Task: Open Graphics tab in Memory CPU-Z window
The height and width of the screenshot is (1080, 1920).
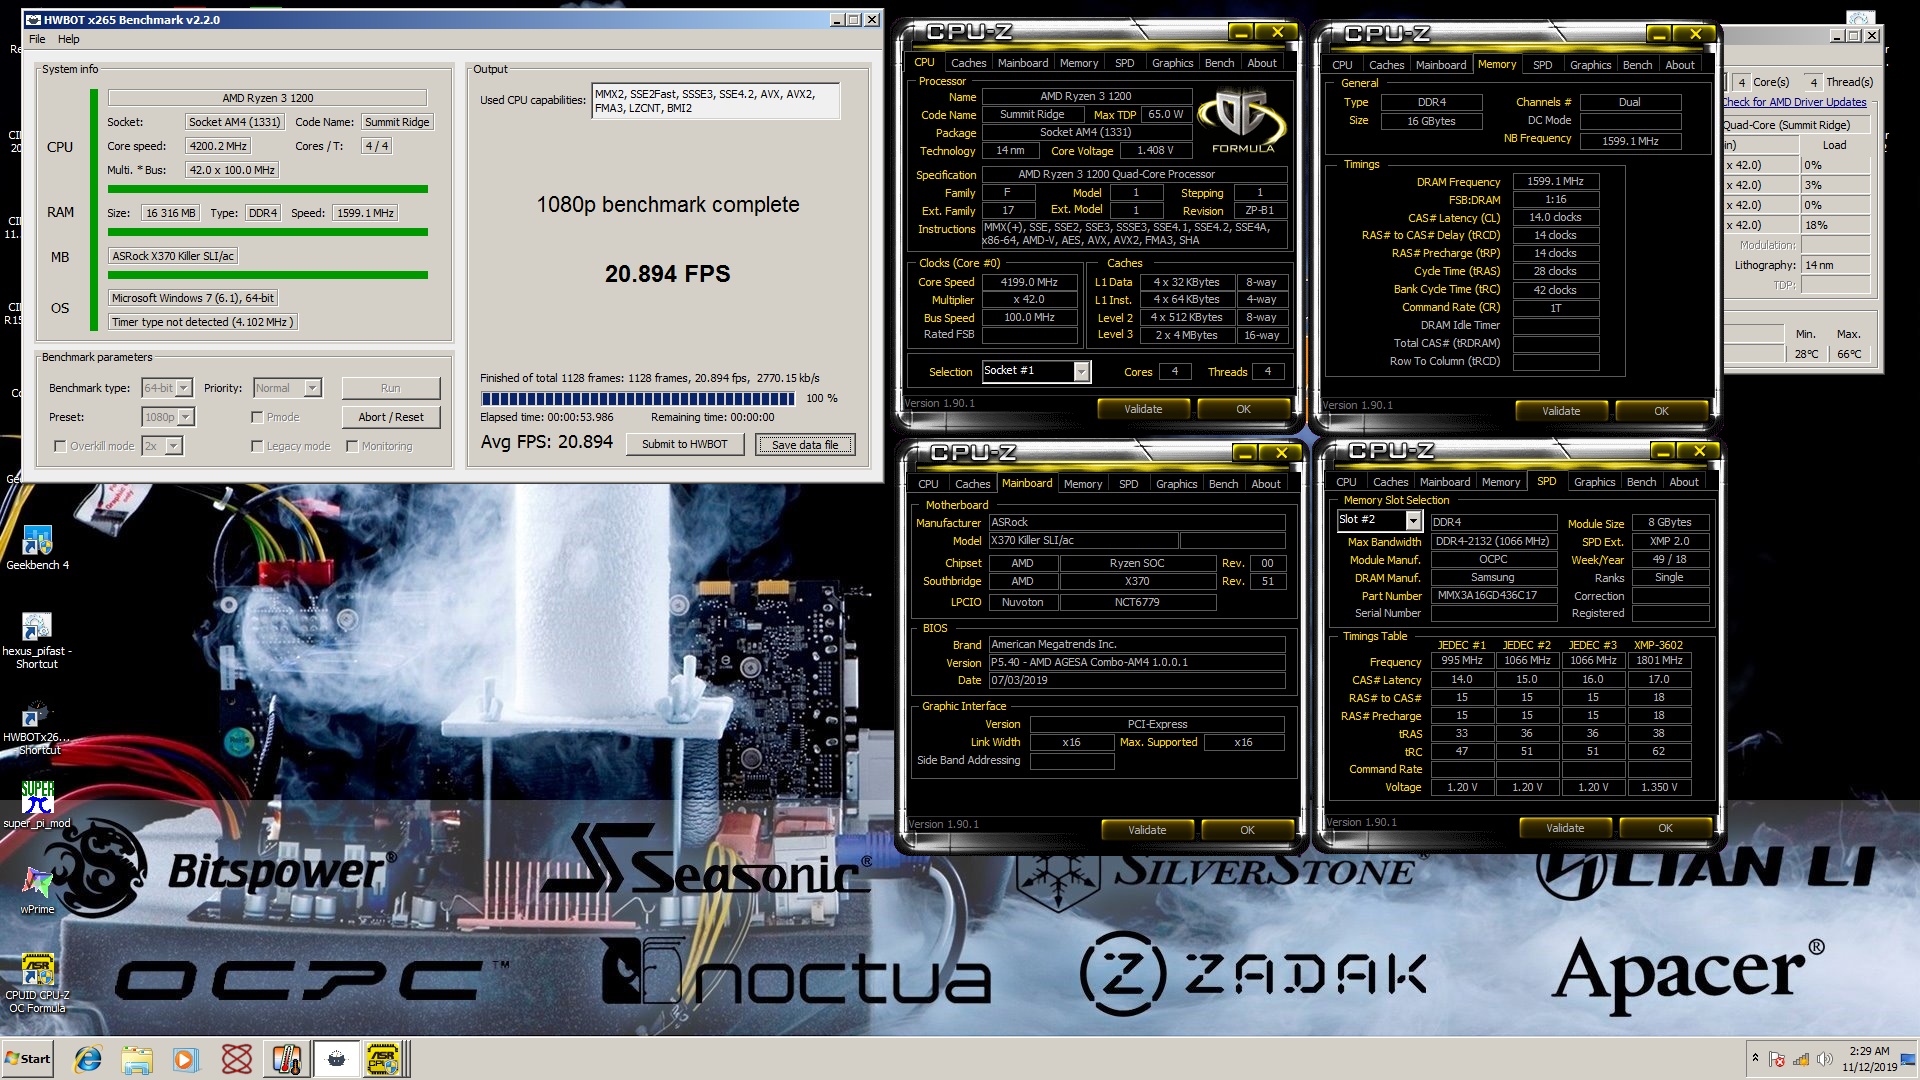Action: [1590, 64]
